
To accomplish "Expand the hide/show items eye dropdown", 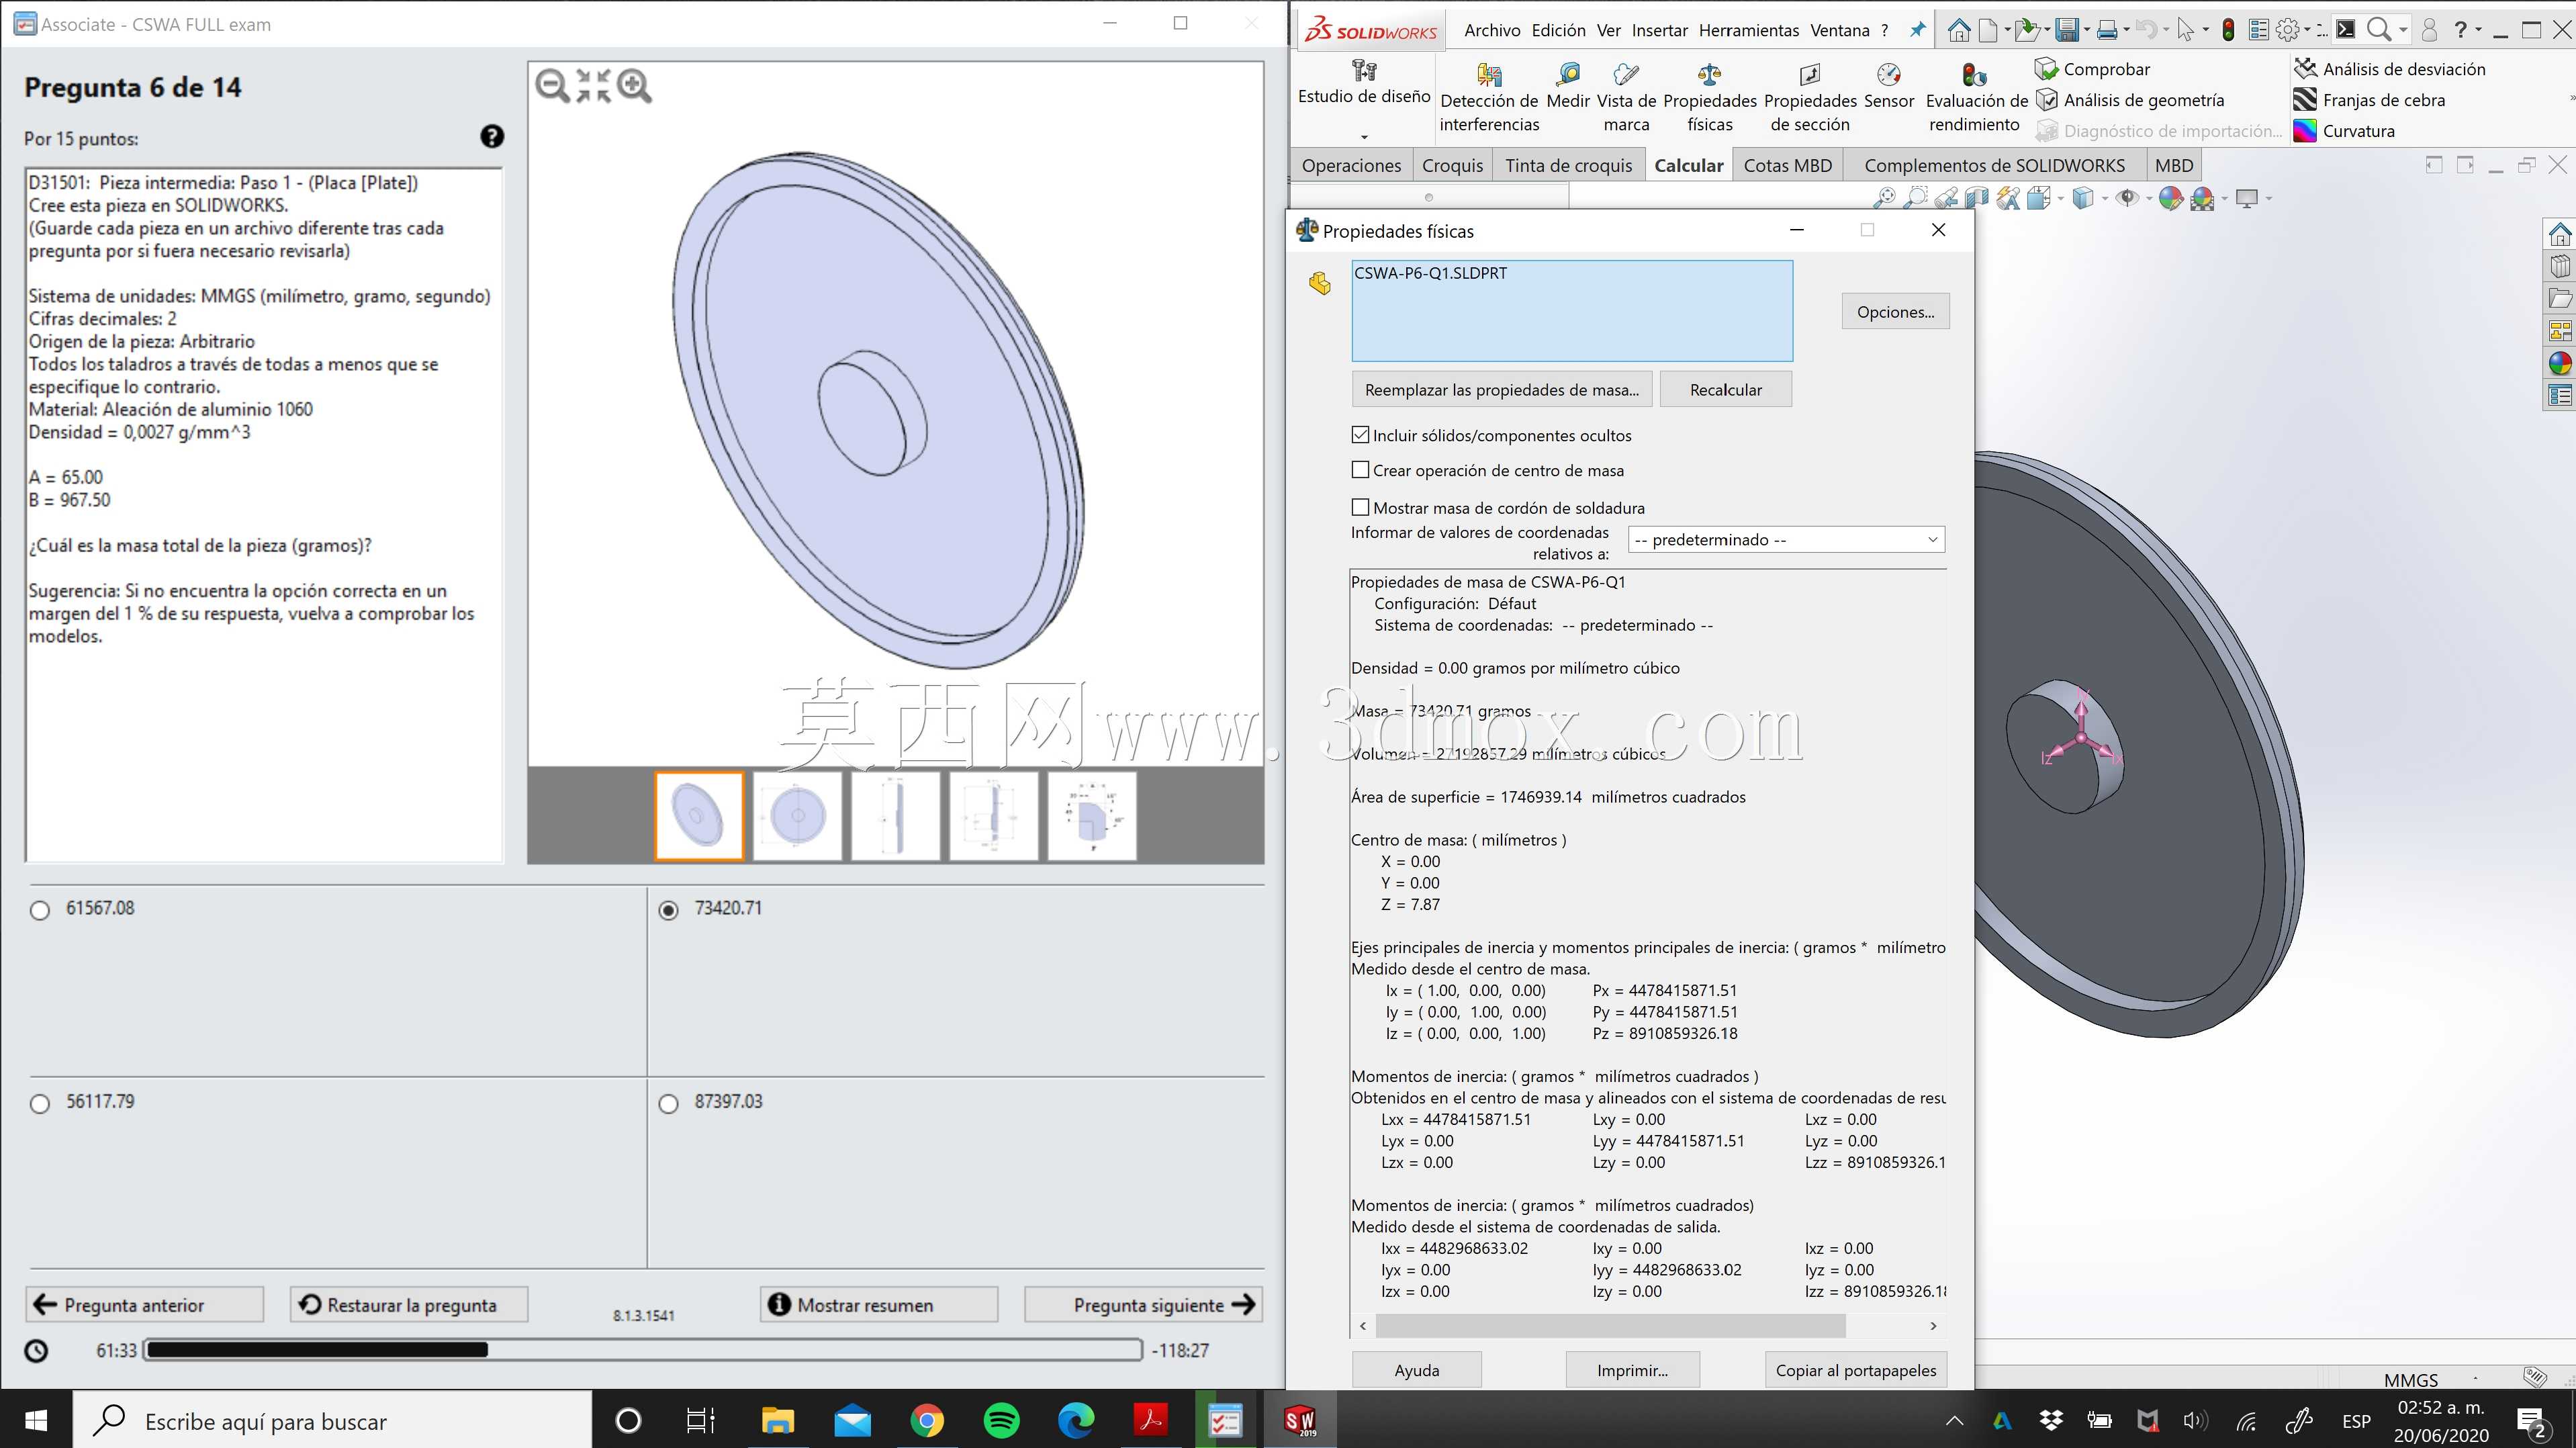I will pos(2149,198).
